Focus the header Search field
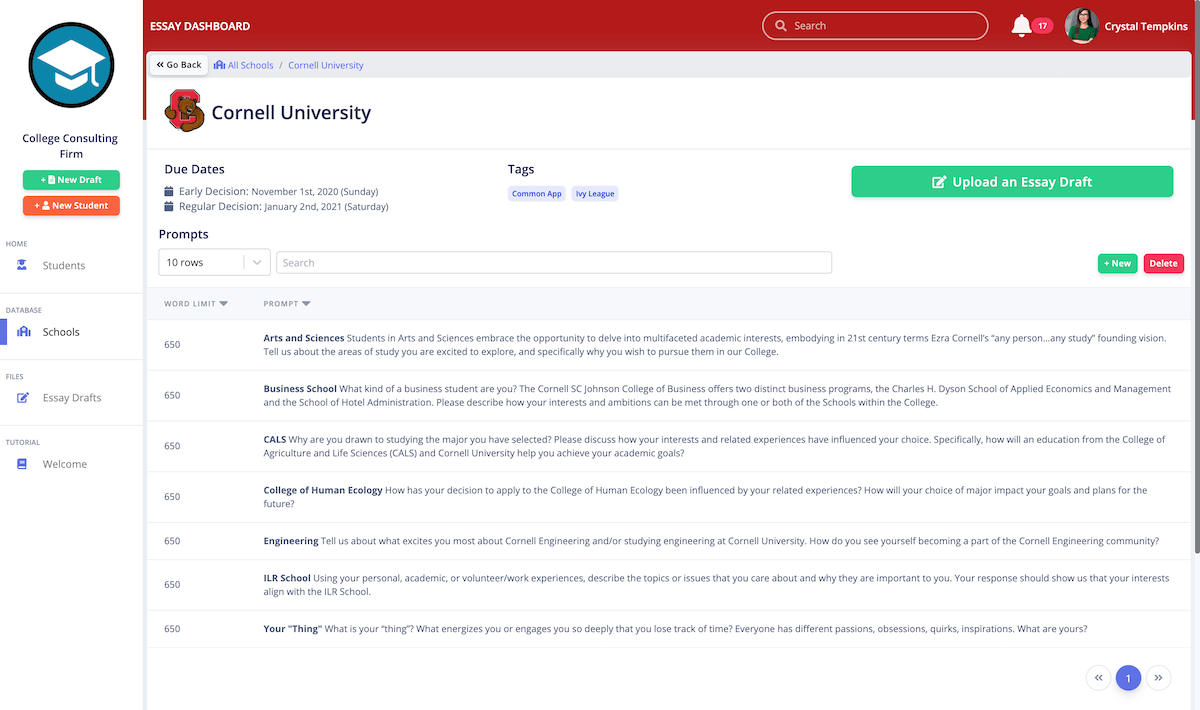Screen dimensions: 1200x710 pos(875,26)
